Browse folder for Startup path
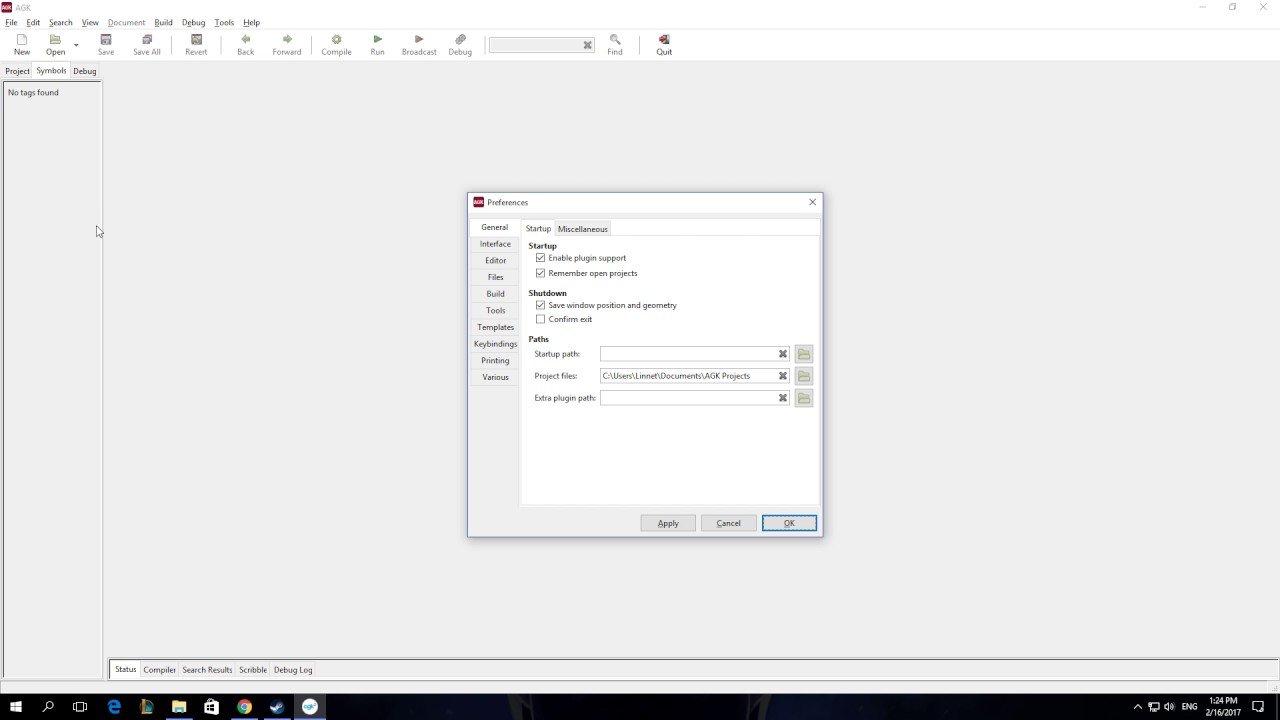Screen dimensions: 1280x720 click(x=804, y=354)
